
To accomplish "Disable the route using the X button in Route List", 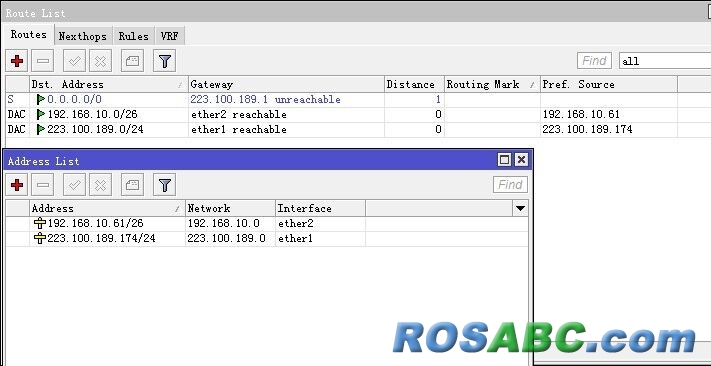I will click(x=101, y=61).
